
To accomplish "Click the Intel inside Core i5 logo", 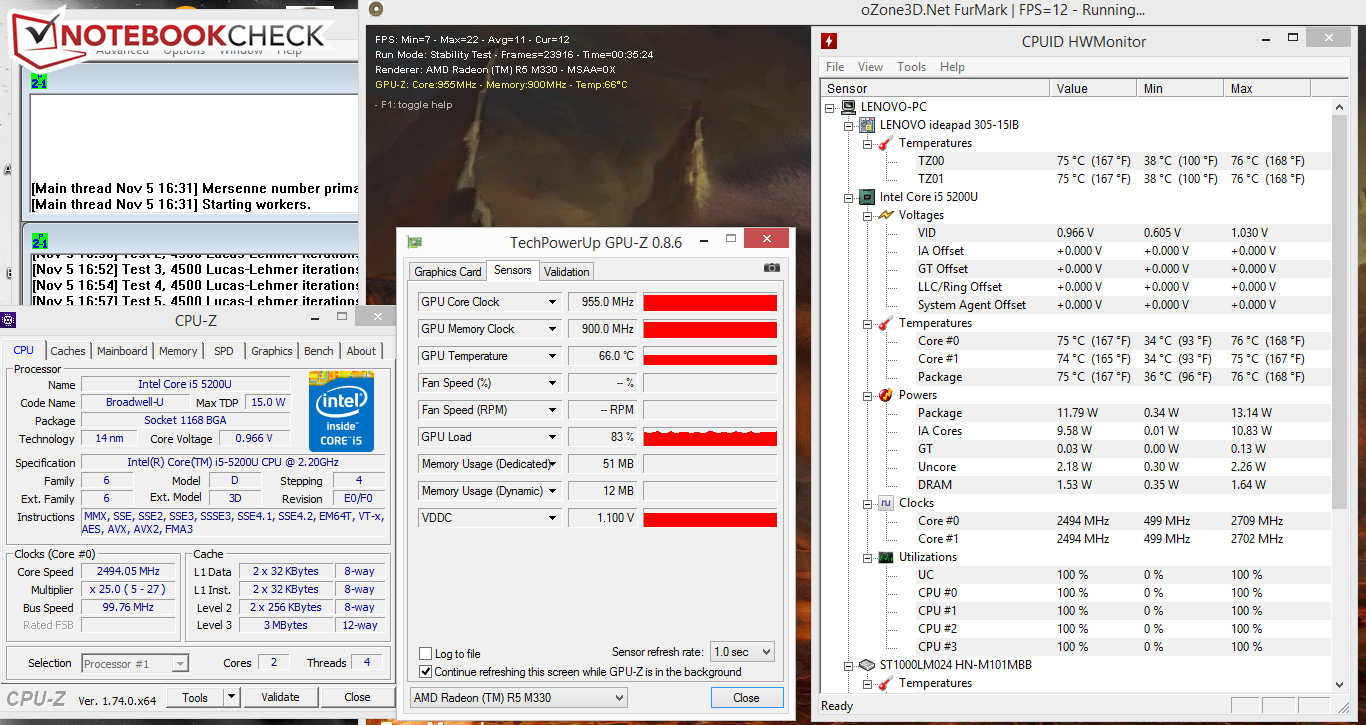I will pos(341,411).
